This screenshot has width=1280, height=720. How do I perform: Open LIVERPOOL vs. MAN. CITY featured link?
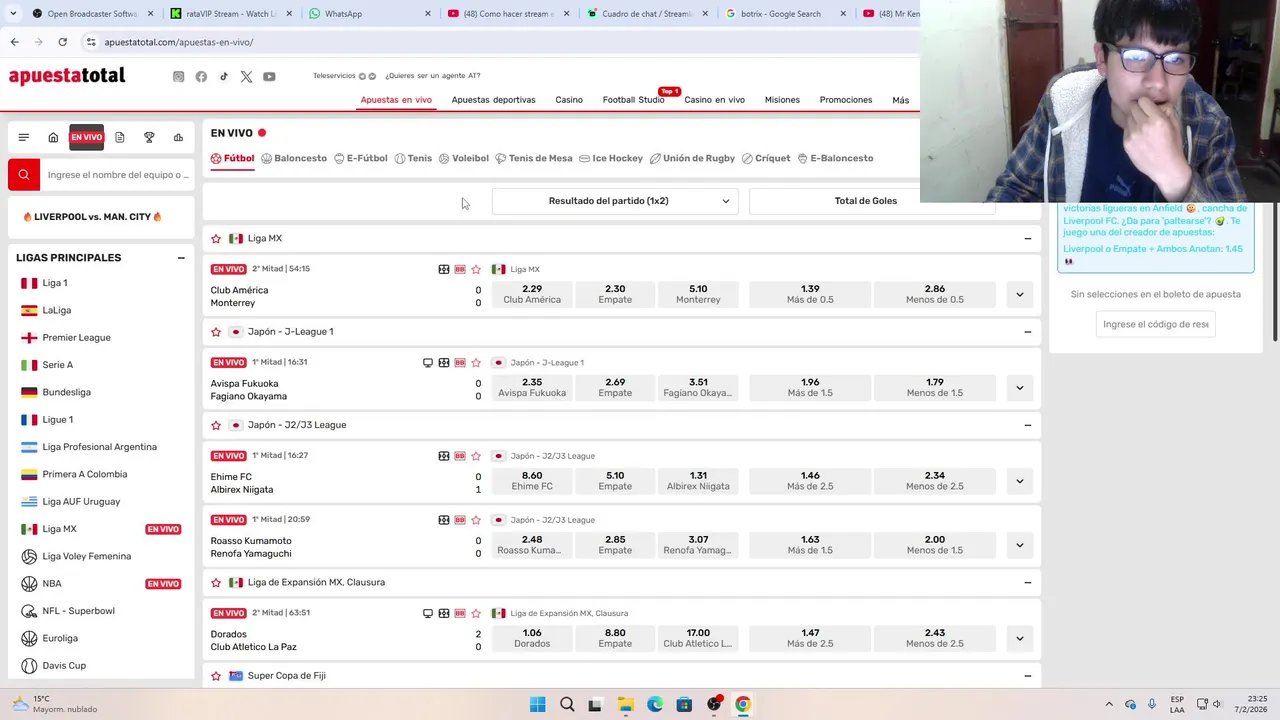(92, 216)
